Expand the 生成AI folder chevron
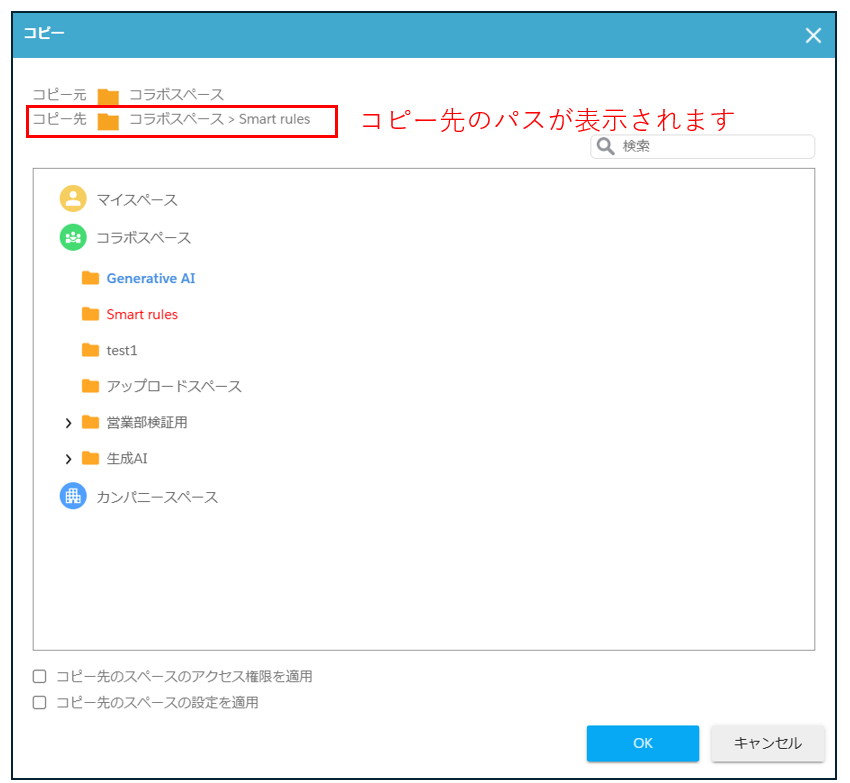 [68, 459]
